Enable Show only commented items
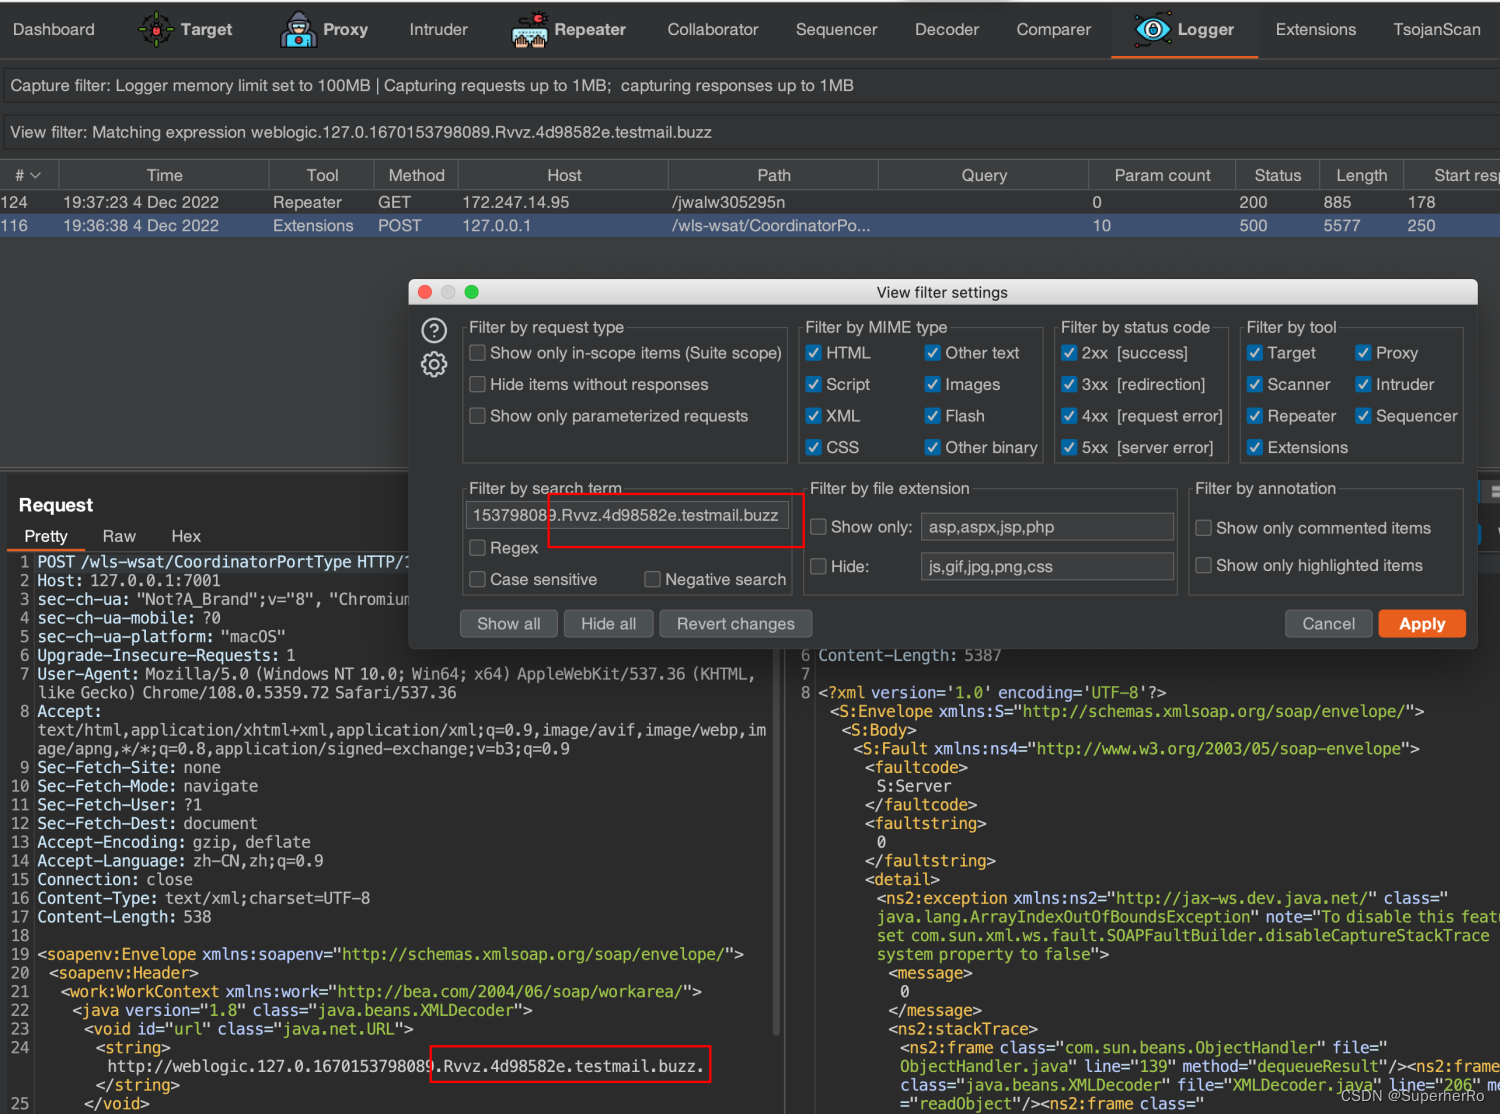Screen dimensions: 1500x1114 [x=1204, y=528]
